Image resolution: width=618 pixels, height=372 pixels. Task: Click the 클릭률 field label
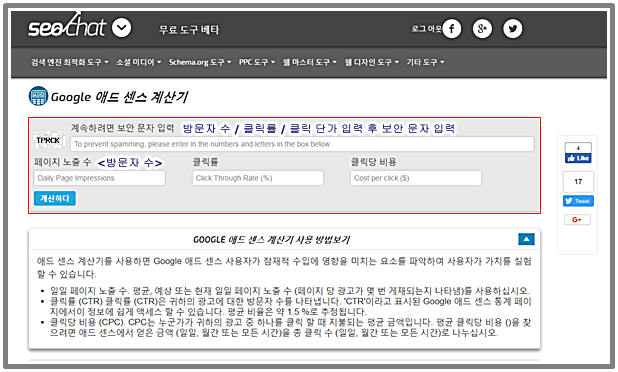pyautogui.click(x=205, y=162)
